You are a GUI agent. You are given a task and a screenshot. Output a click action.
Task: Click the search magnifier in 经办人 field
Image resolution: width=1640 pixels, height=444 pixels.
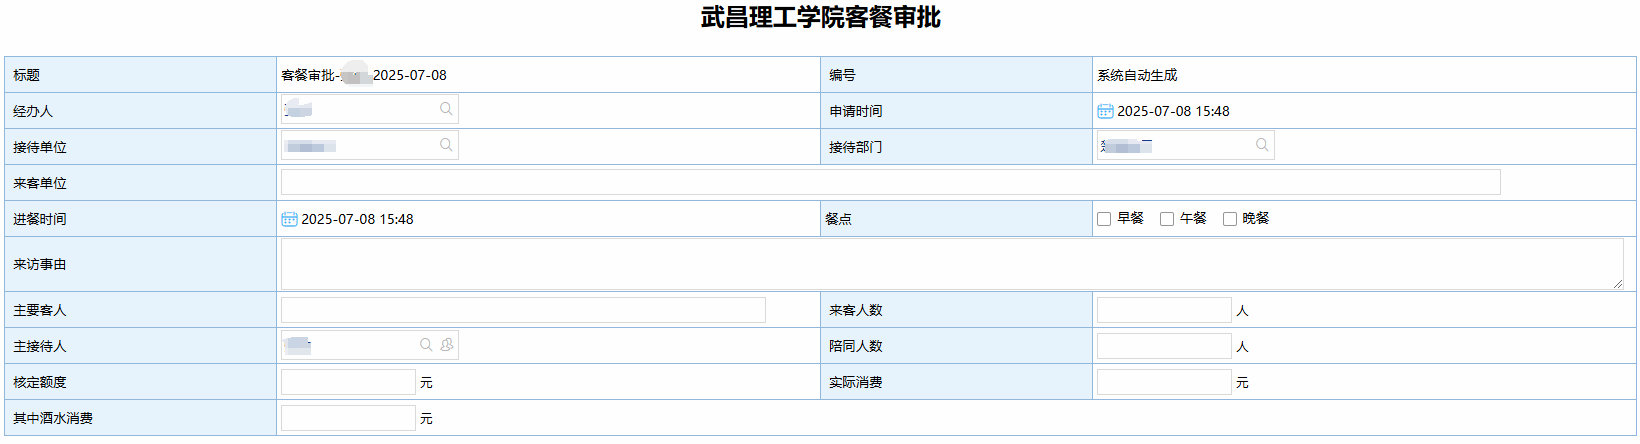point(446,109)
